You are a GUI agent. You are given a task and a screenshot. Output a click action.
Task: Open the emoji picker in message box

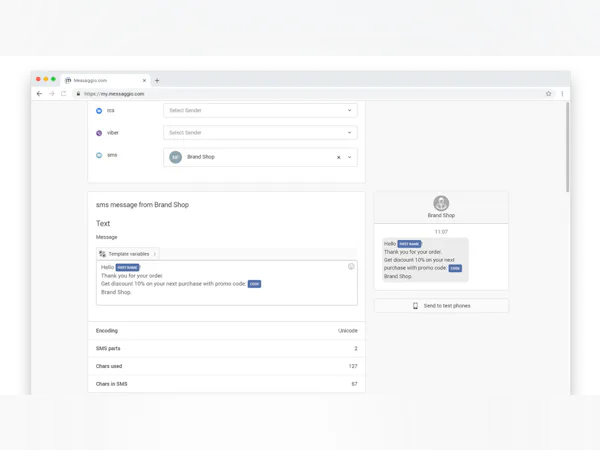coord(351,266)
